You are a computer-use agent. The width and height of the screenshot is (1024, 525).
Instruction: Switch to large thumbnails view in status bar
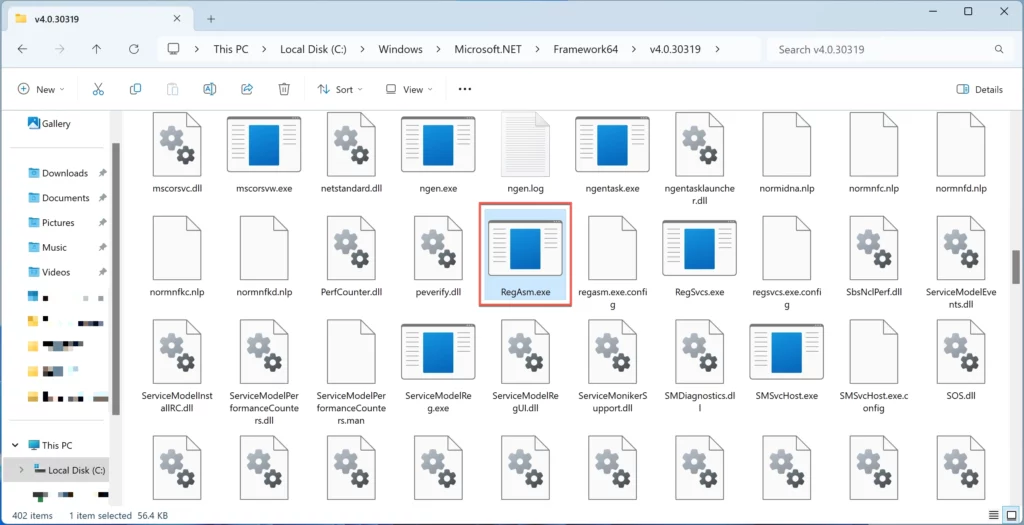[1011, 516]
